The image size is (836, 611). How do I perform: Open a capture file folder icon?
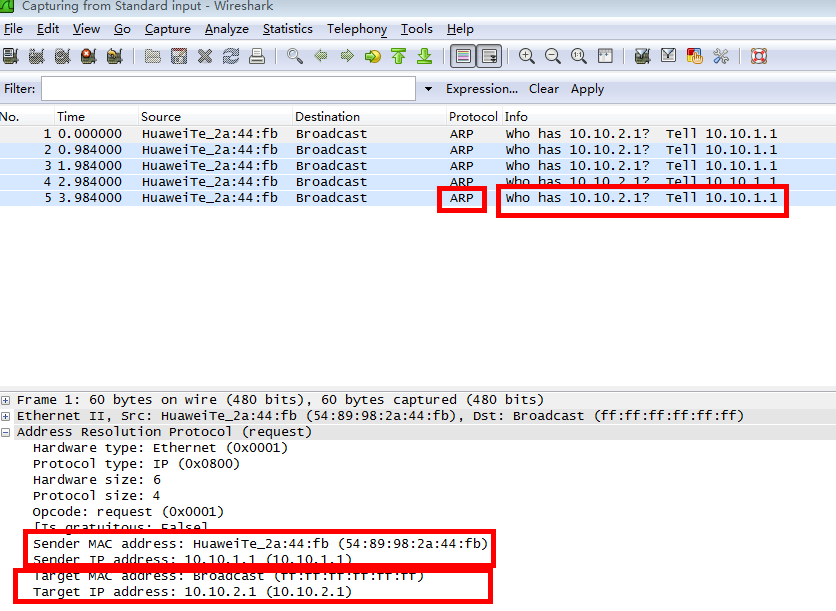(152, 56)
